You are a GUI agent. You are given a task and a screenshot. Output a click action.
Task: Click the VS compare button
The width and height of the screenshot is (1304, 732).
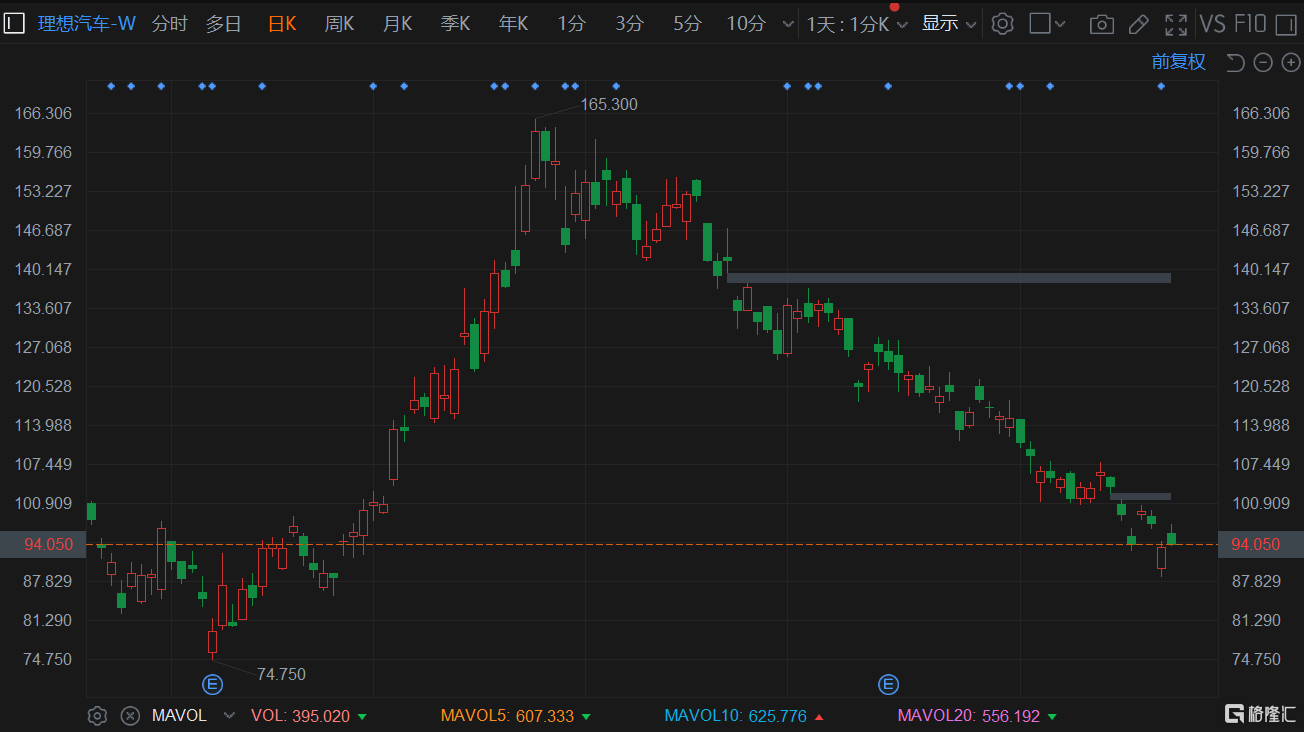[x=1212, y=24]
